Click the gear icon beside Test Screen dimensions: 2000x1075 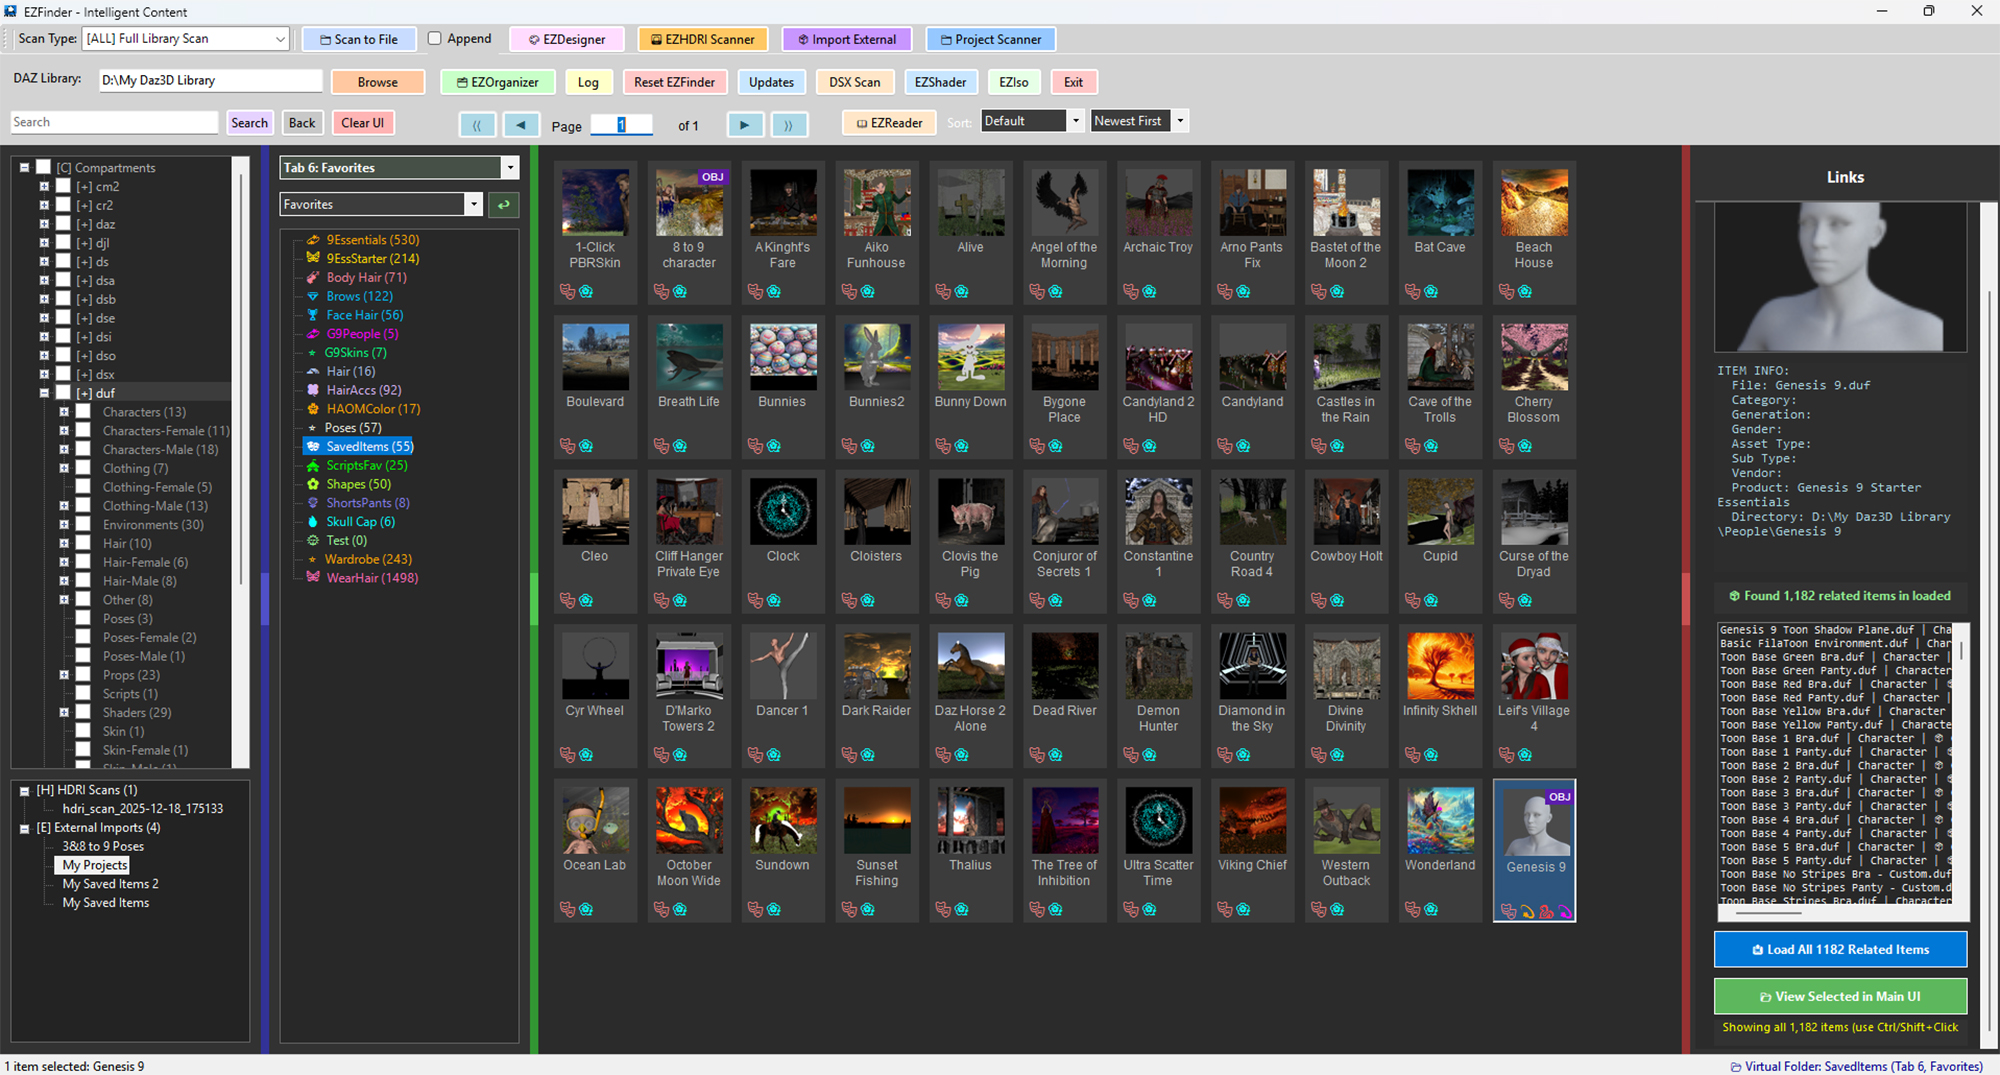[x=313, y=541]
